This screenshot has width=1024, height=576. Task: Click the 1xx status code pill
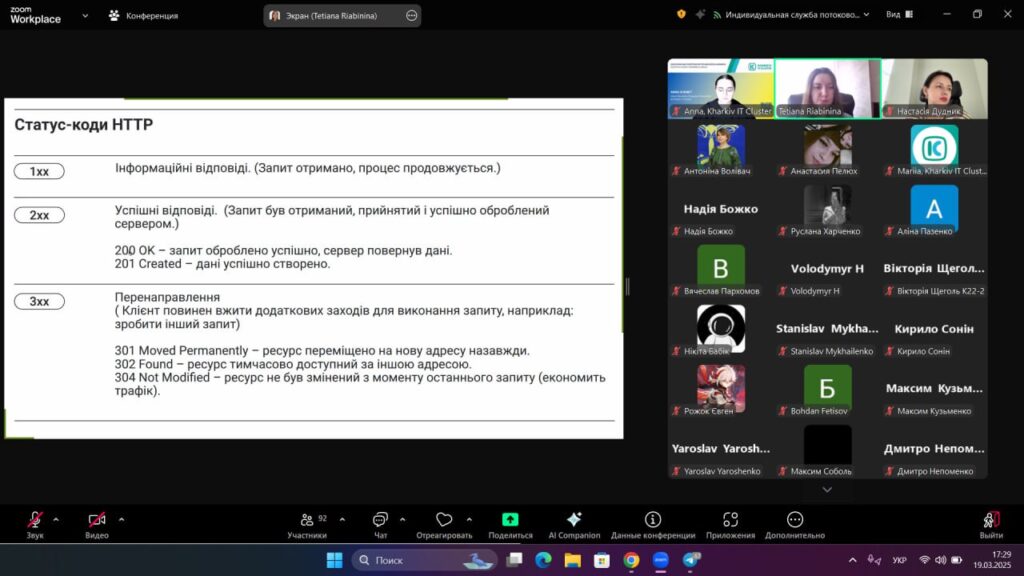coord(39,171)
